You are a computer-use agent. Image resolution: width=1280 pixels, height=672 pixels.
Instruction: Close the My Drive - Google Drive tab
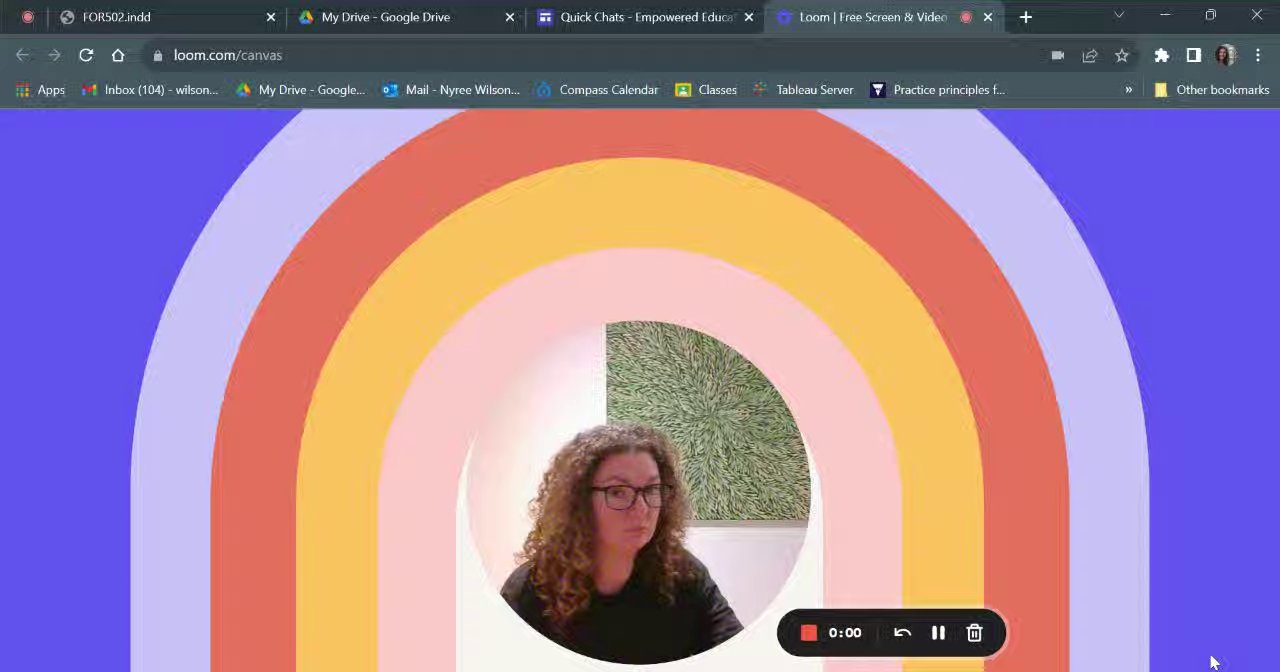[510, 17]
